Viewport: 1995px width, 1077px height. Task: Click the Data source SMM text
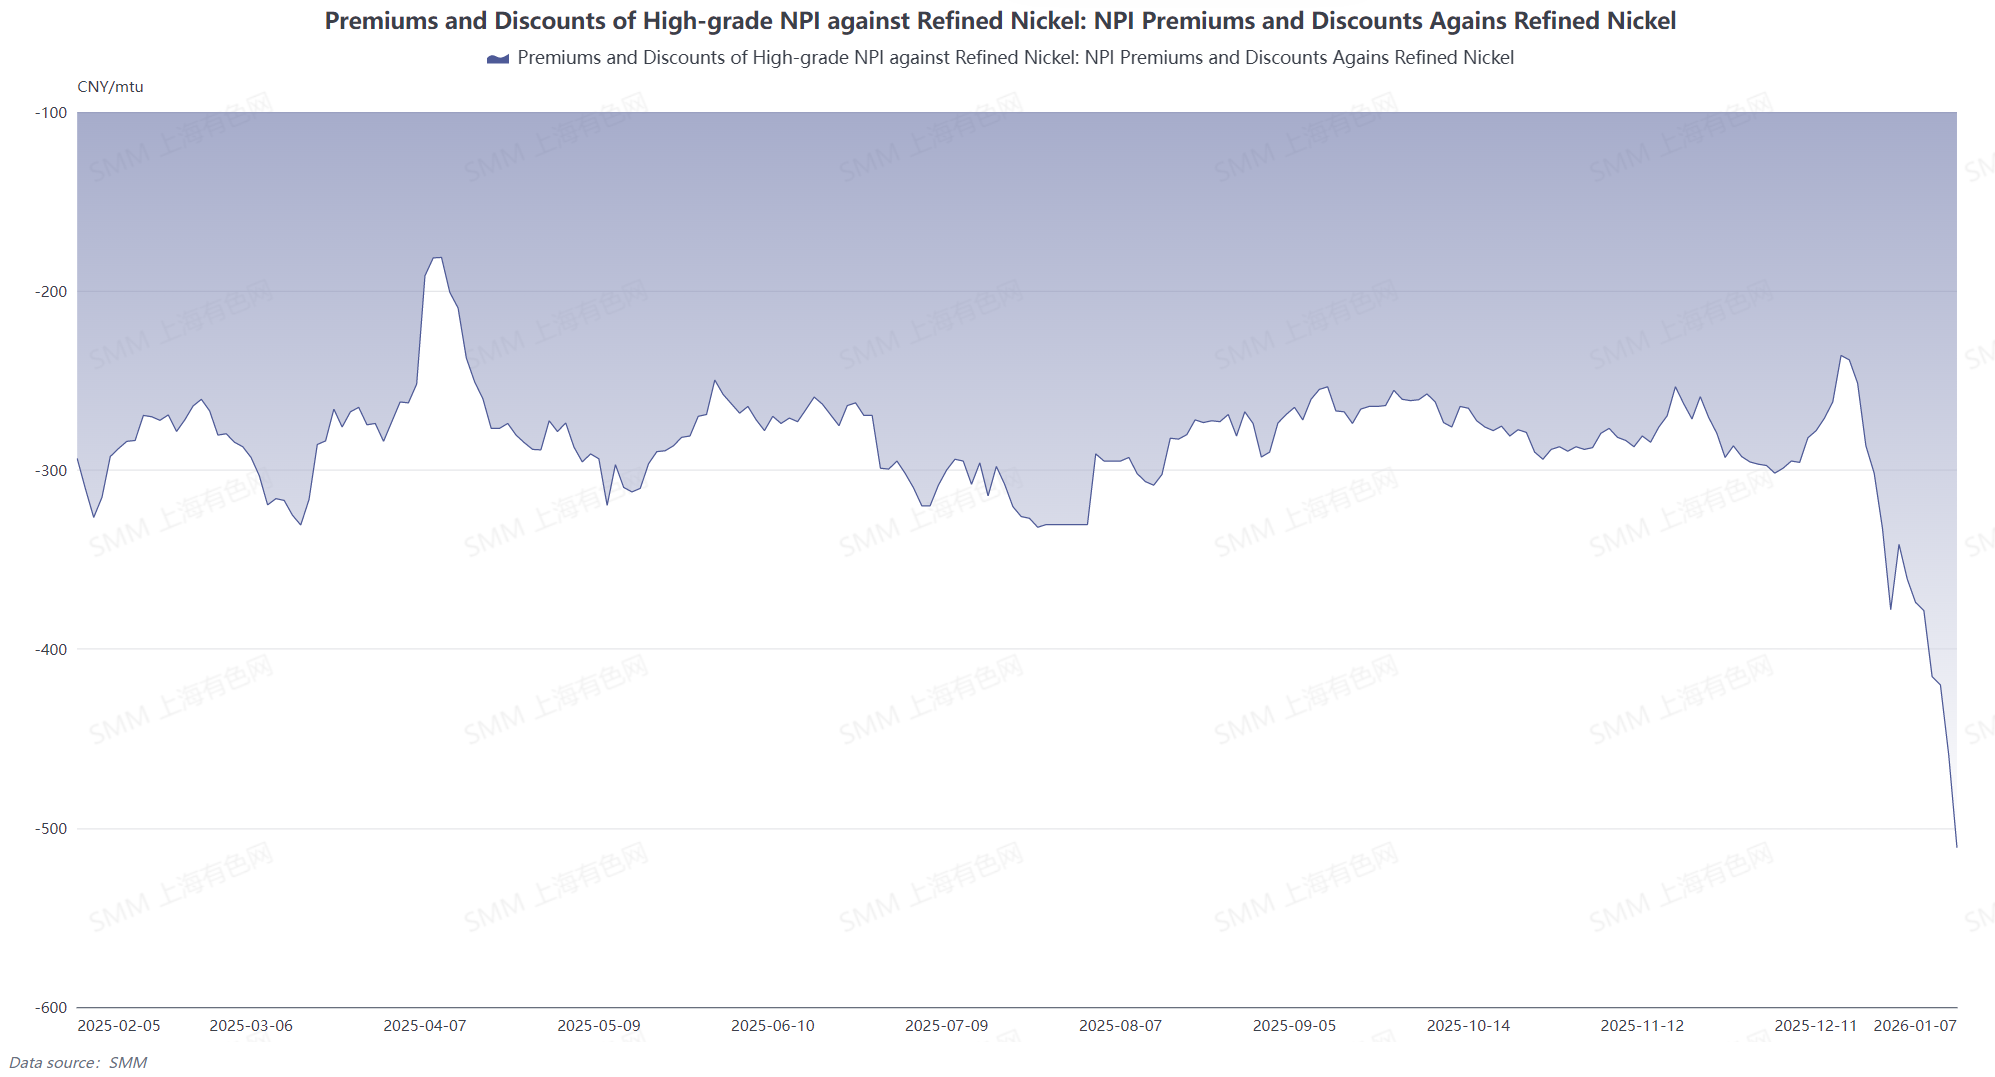click(78, 1063)
